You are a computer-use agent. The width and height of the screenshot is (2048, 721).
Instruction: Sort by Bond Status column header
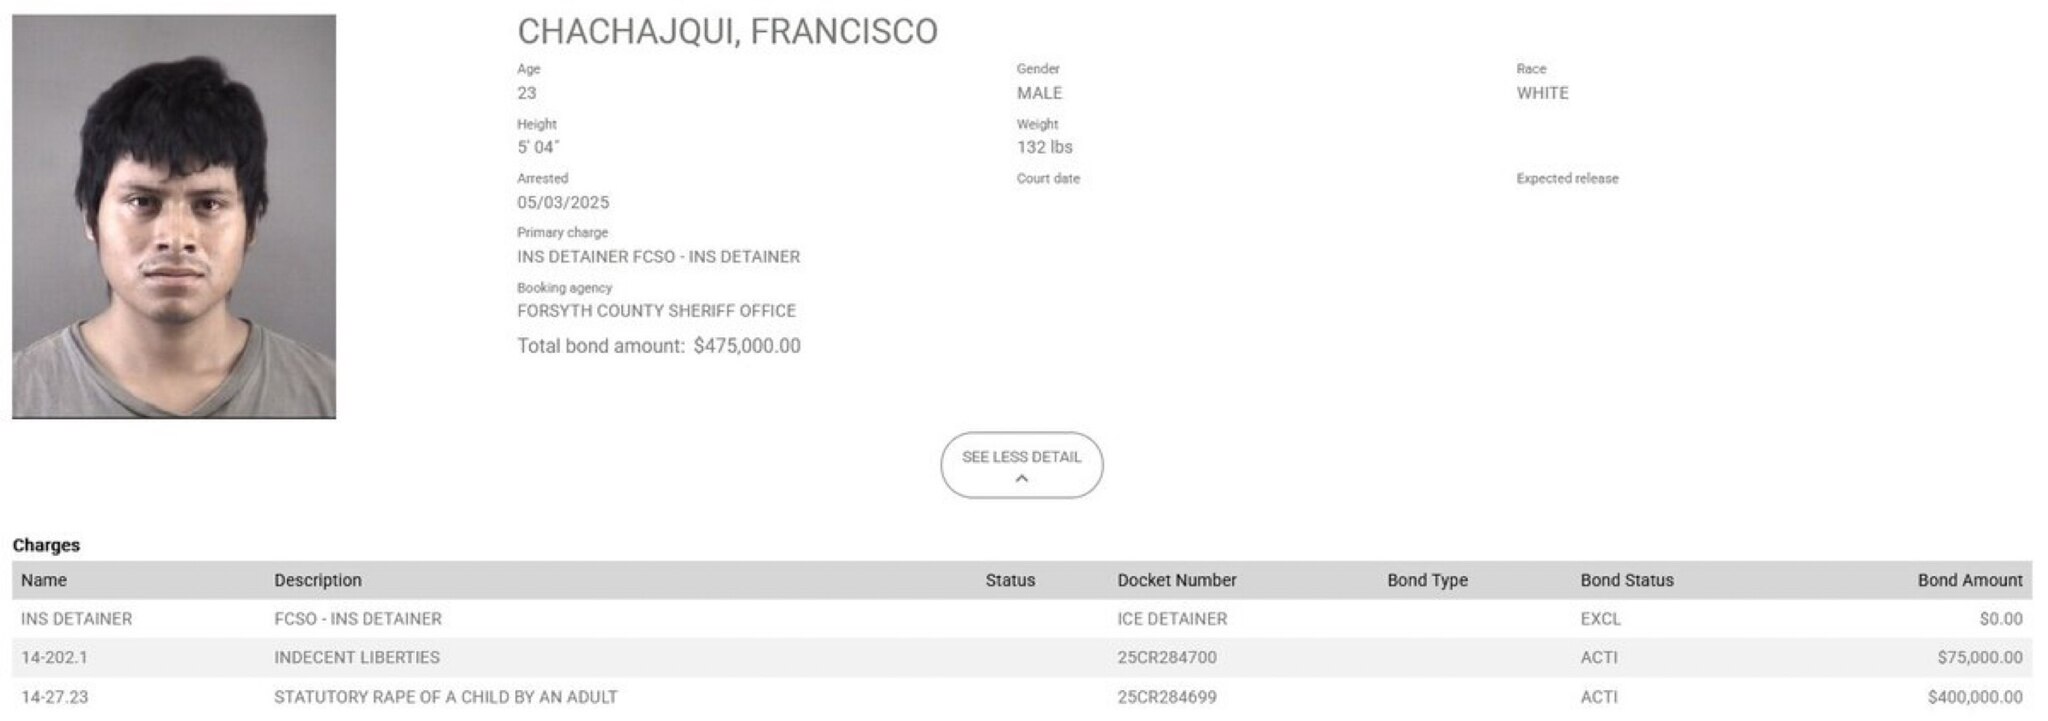1626,580
